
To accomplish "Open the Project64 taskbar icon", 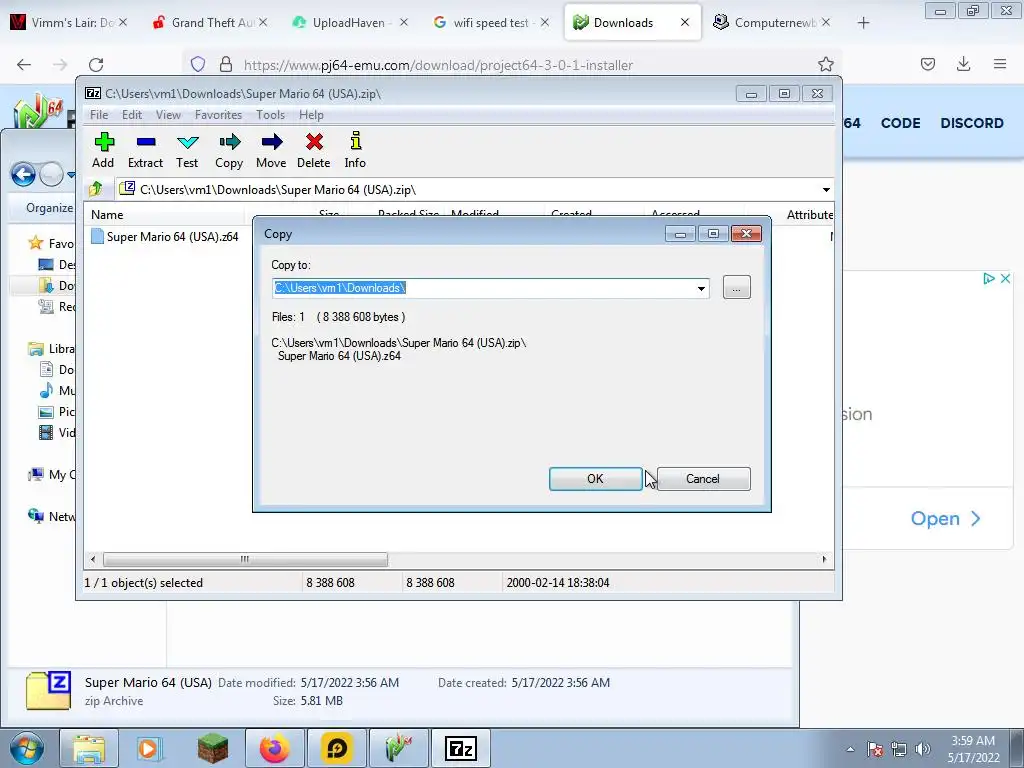I will pos(399,748).
